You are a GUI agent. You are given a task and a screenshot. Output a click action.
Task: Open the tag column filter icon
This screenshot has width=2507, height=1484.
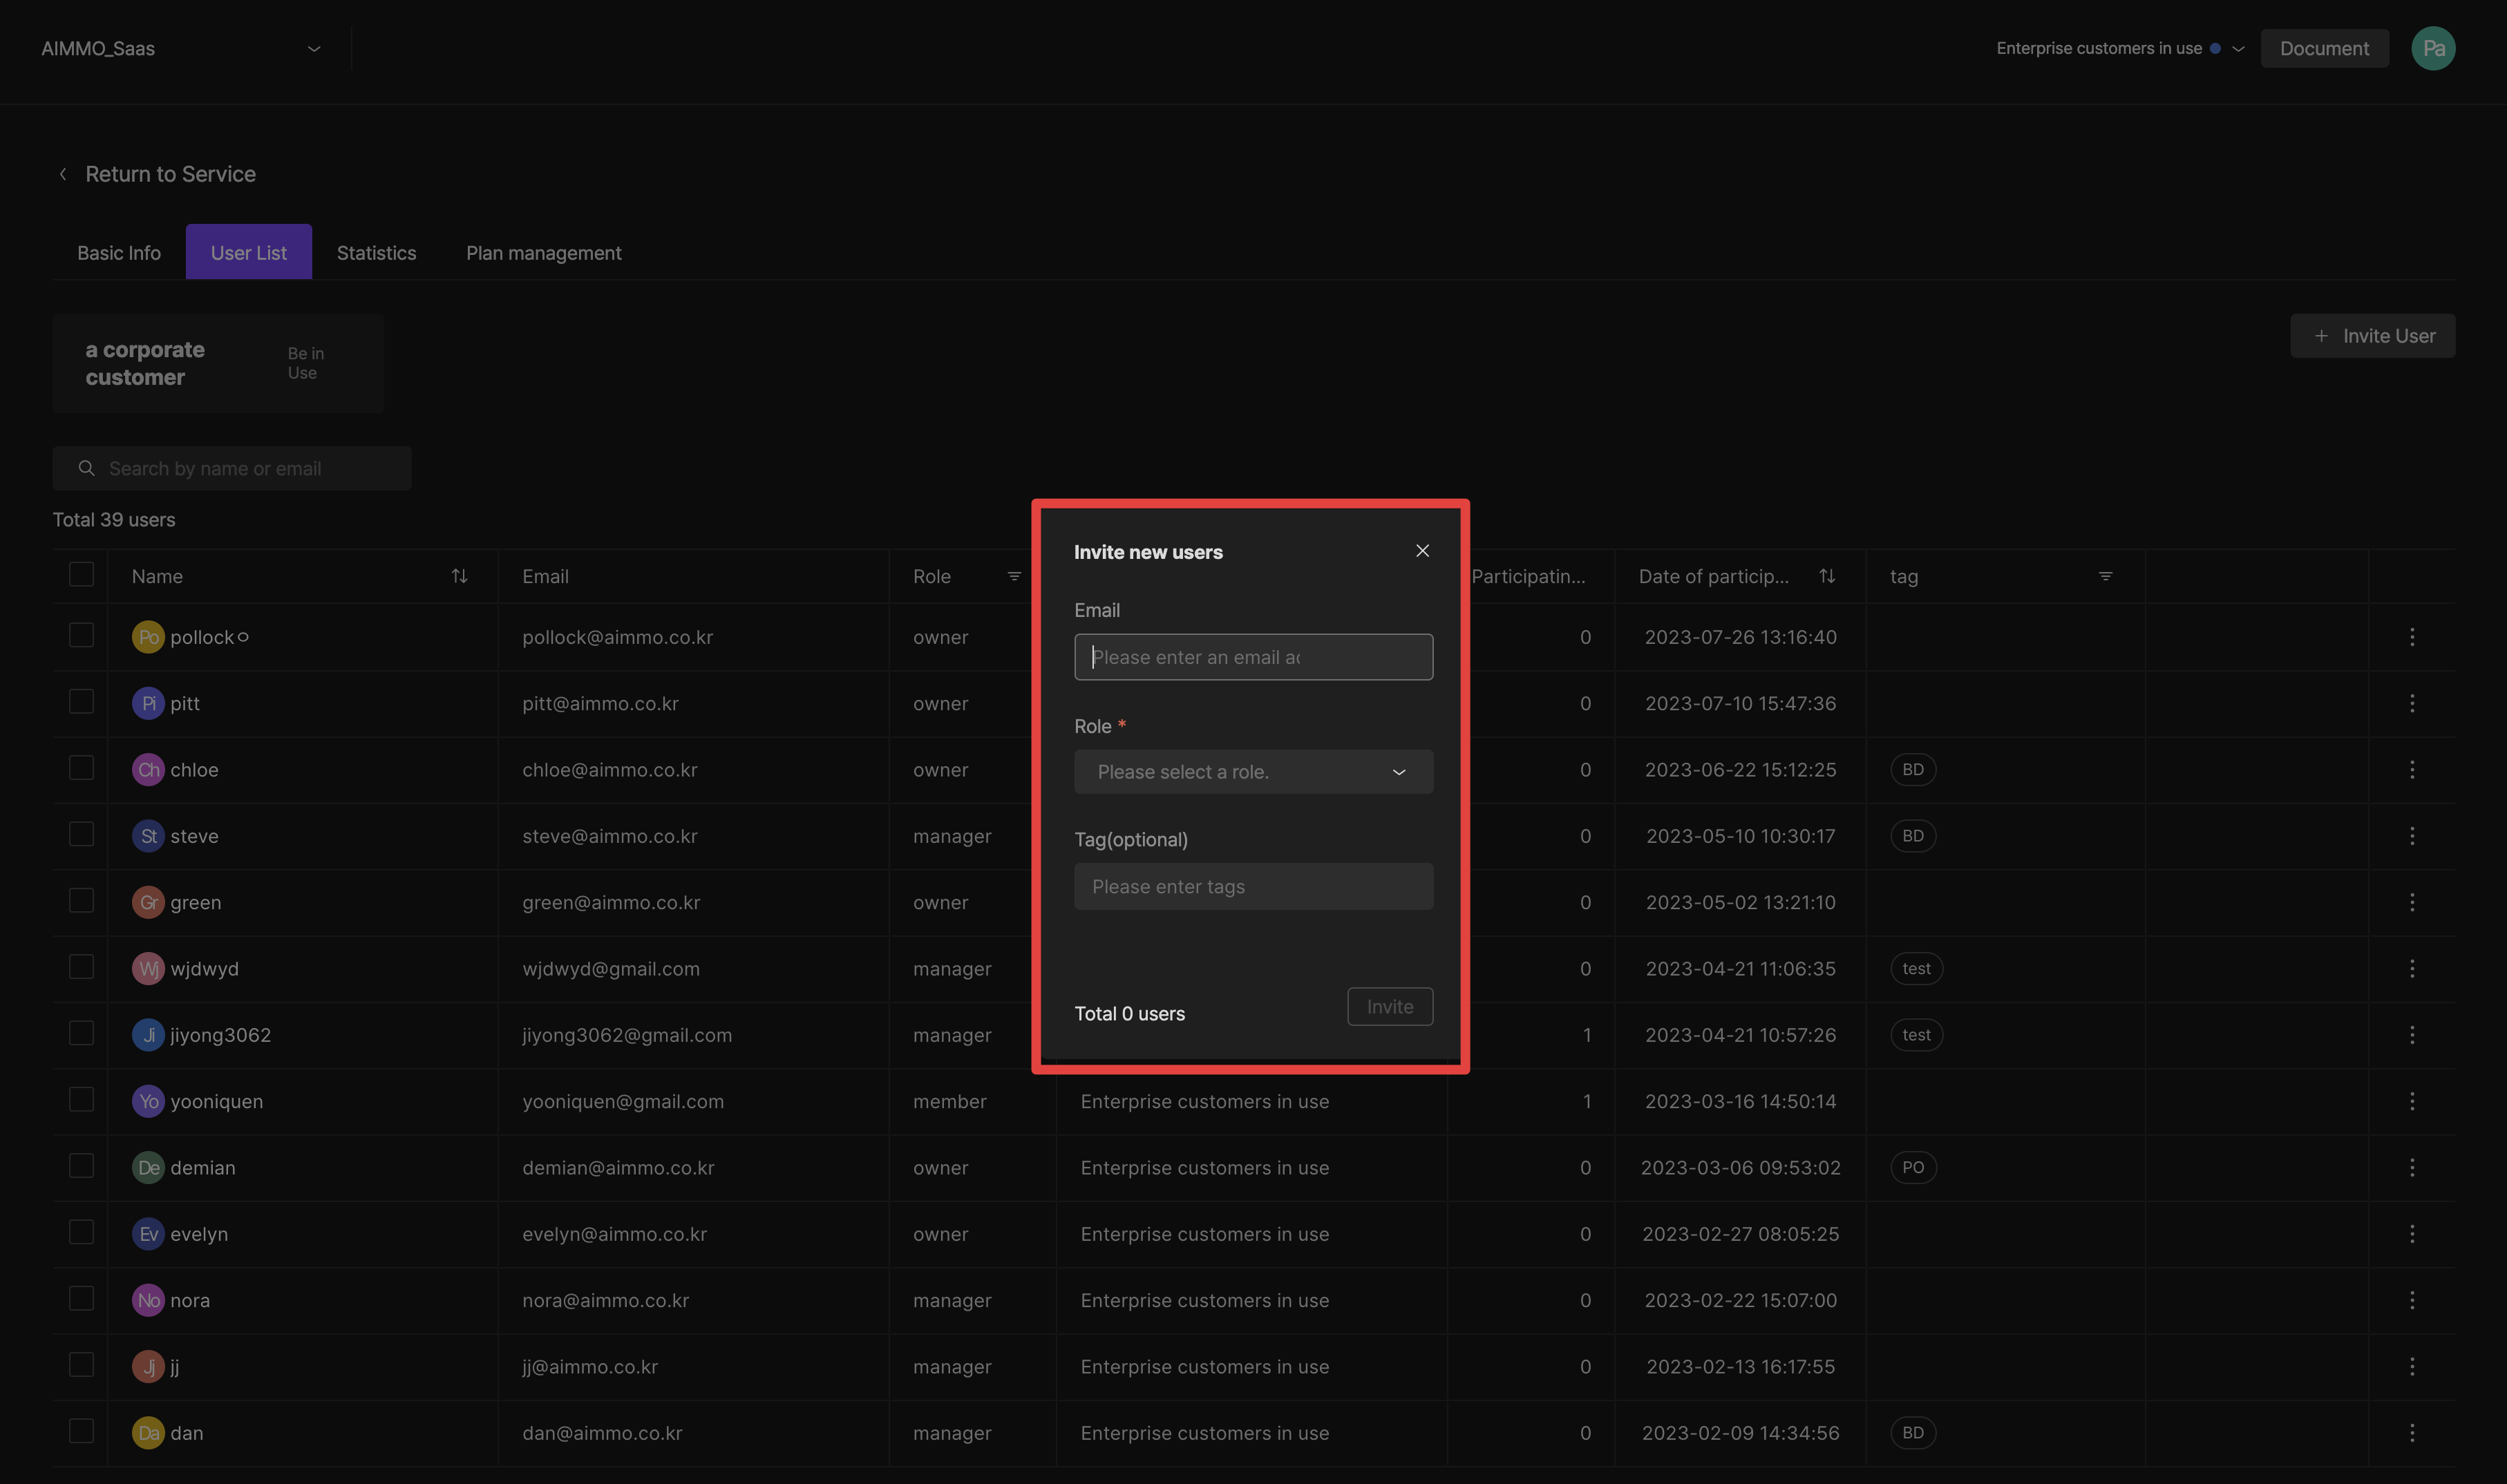point(2105,576)
